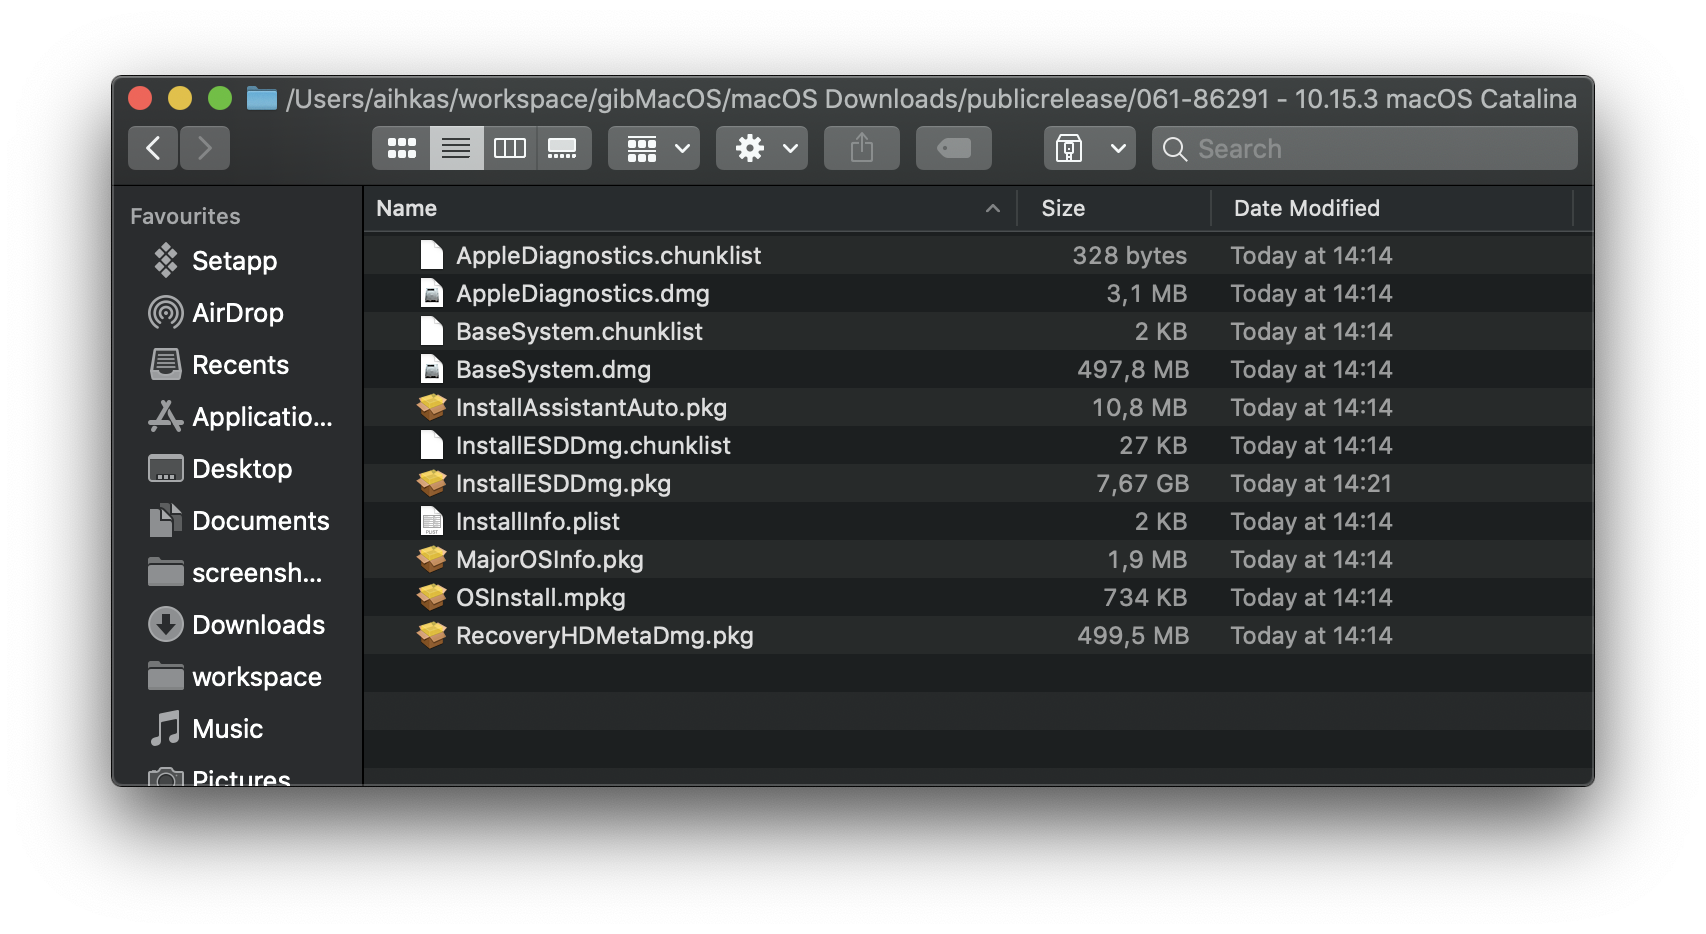Click the Documents sidebar icon

(166, 520)
